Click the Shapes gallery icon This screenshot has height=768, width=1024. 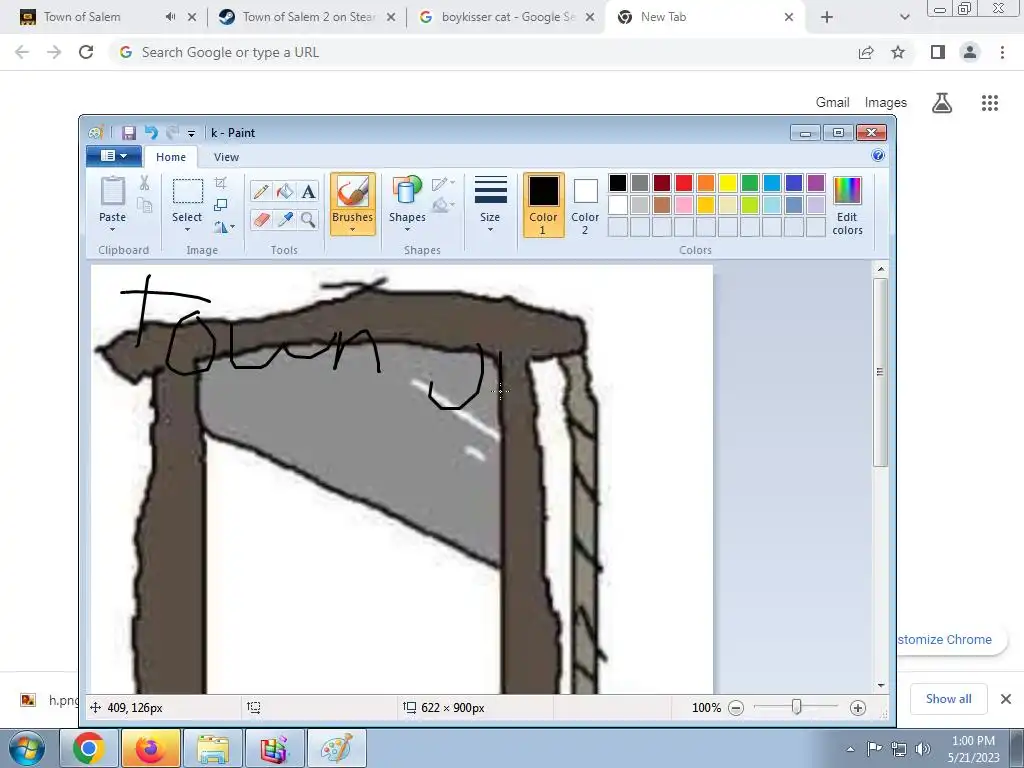(x=408, y=191)
